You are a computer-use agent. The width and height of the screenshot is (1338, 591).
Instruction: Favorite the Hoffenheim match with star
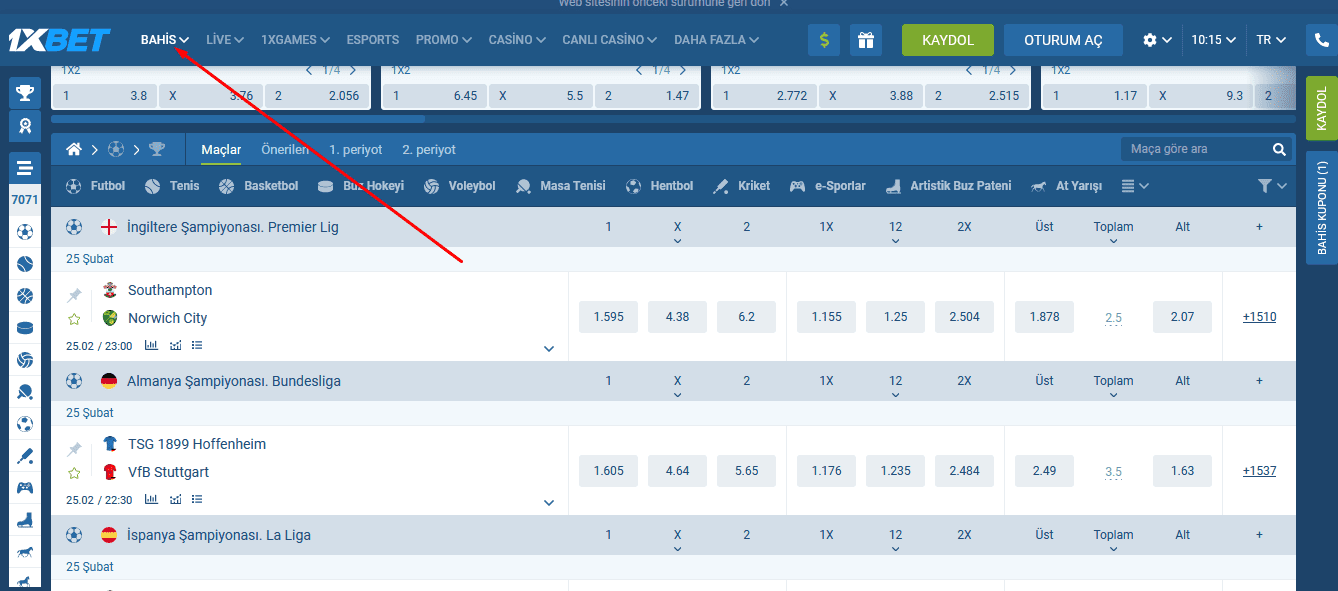tap(74, 473)
